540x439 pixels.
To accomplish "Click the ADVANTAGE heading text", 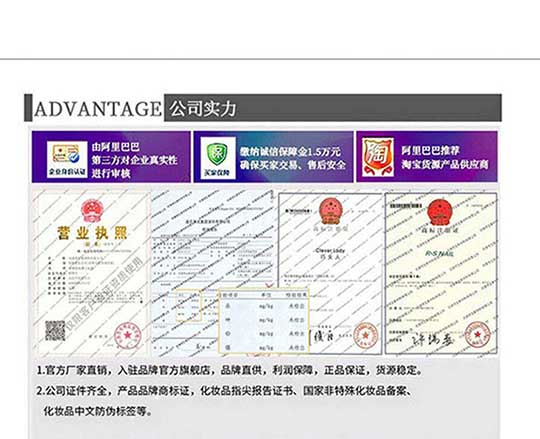I will [97, 109].
